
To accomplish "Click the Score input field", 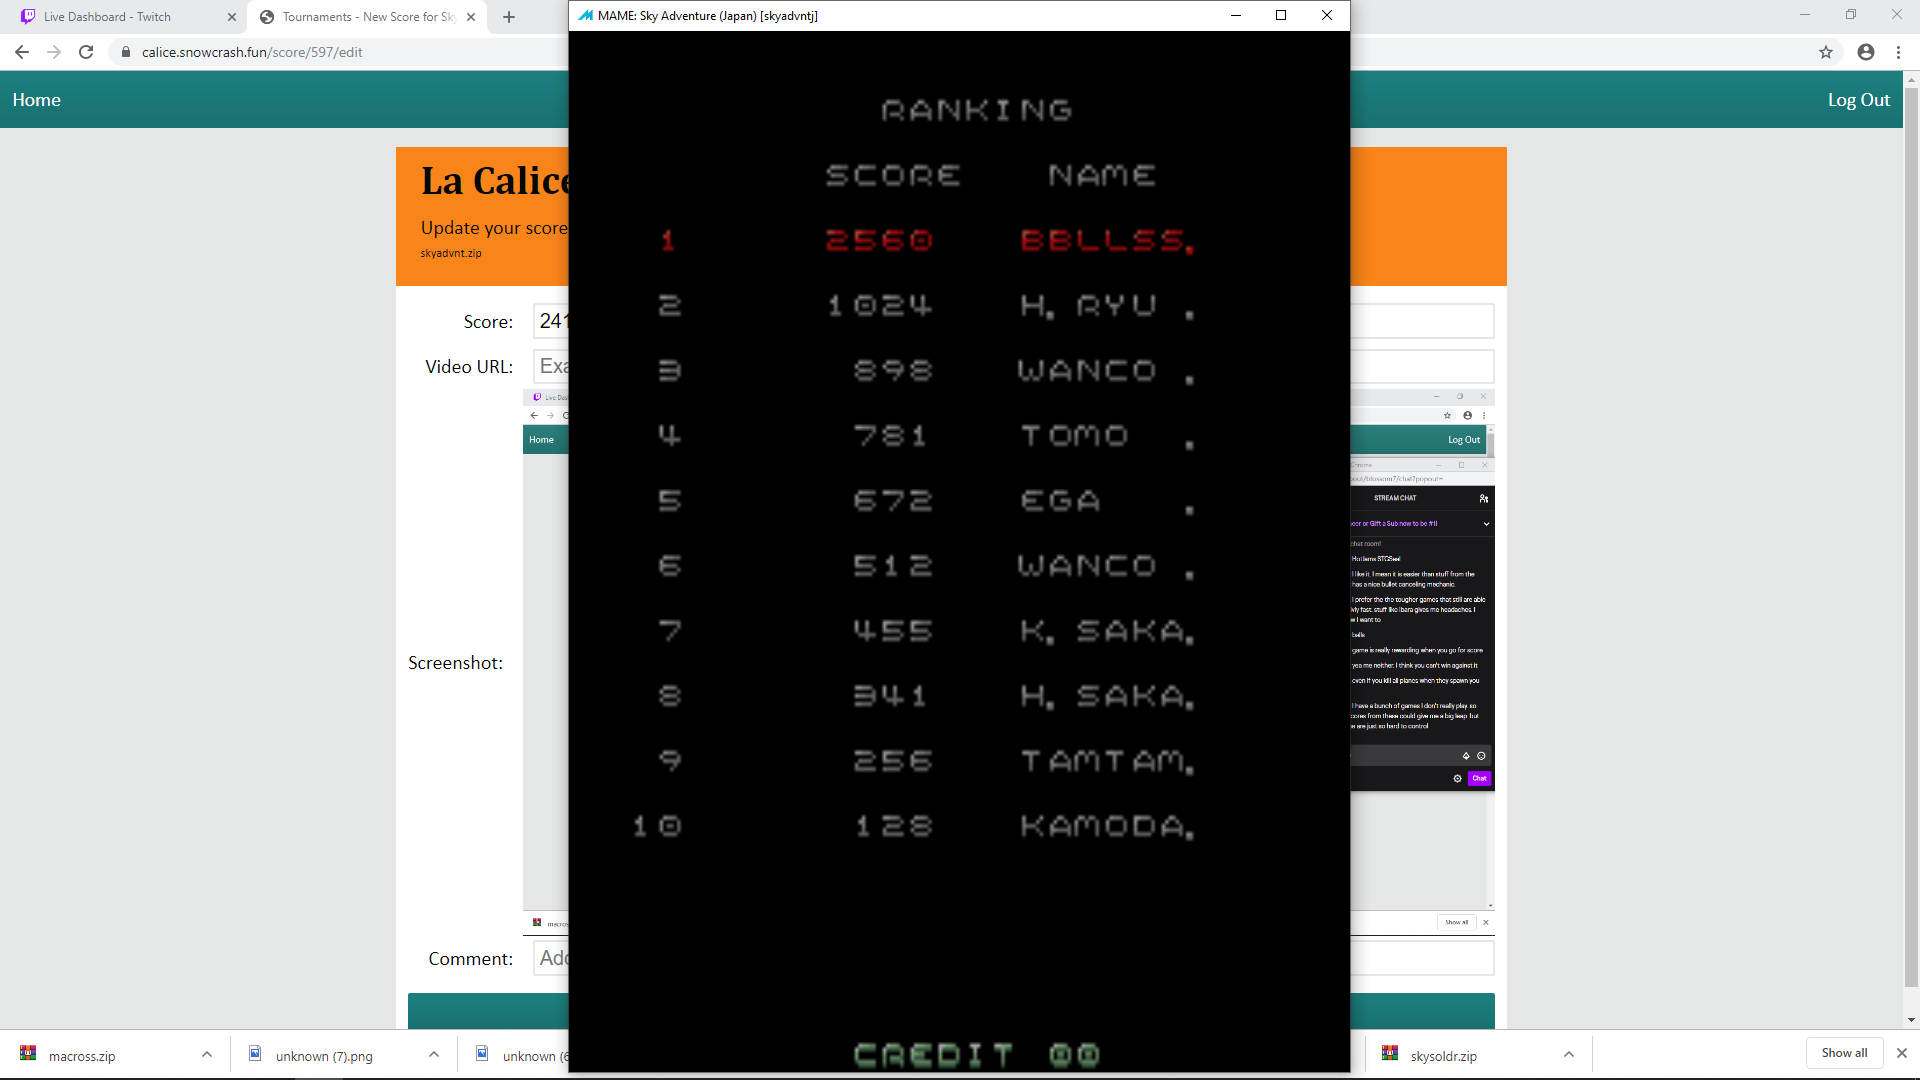I will 1013,321.
